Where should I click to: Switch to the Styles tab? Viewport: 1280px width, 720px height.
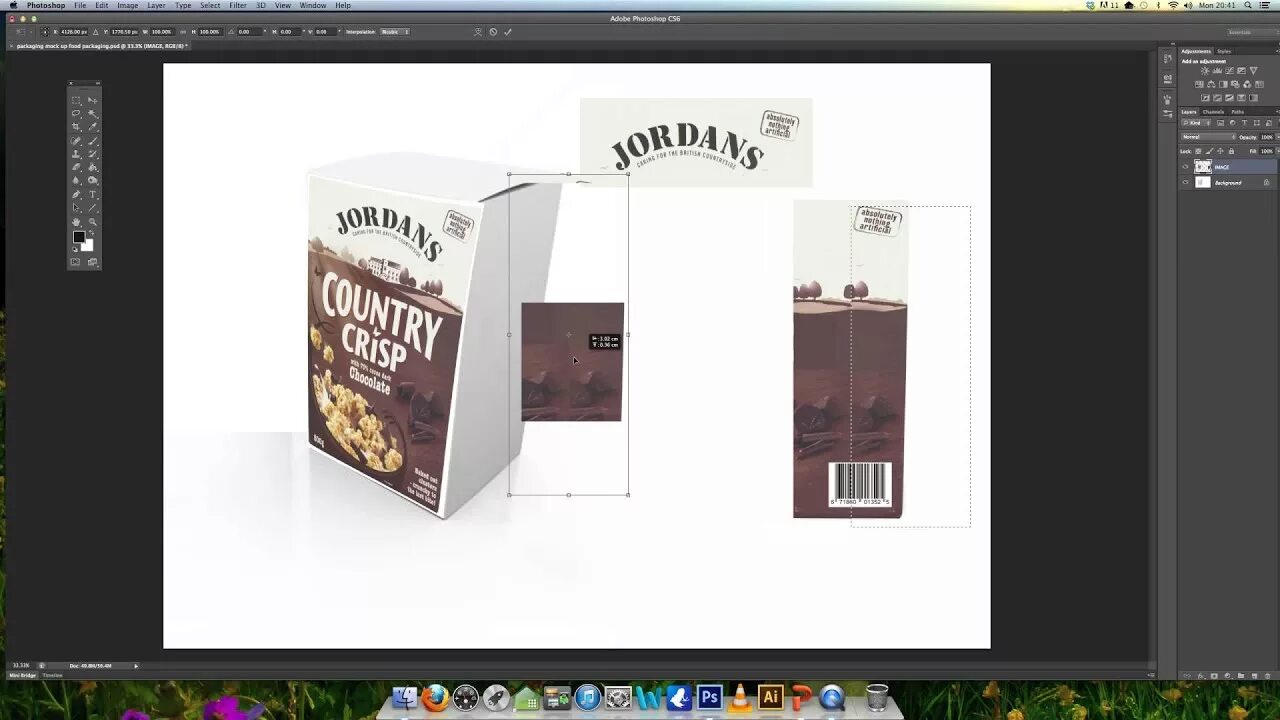(x=1224, y=51)
